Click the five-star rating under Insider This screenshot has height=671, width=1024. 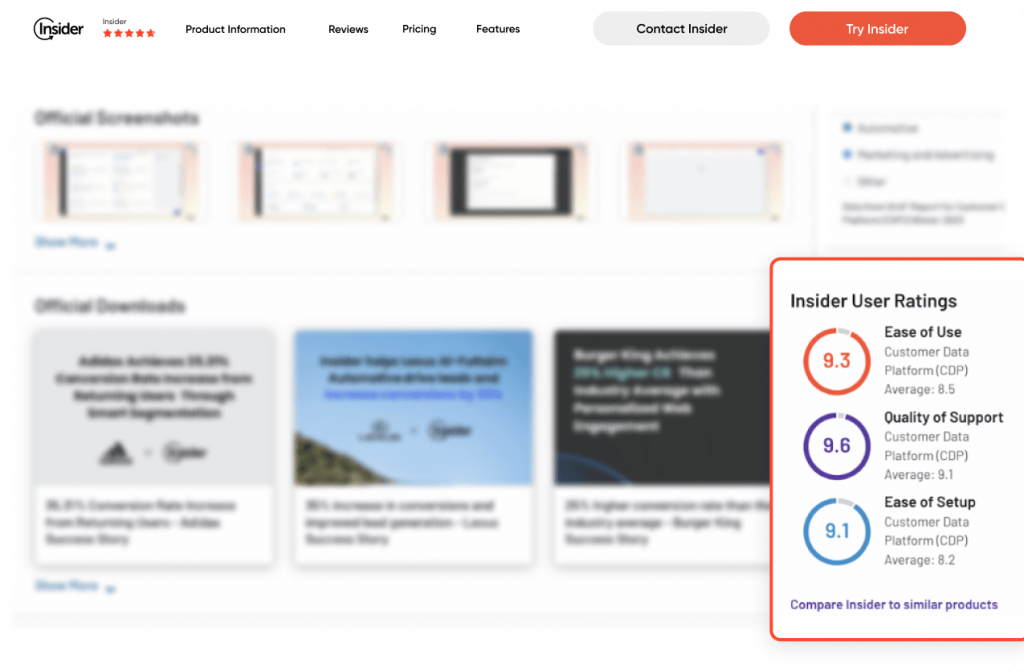coord(129,33)
